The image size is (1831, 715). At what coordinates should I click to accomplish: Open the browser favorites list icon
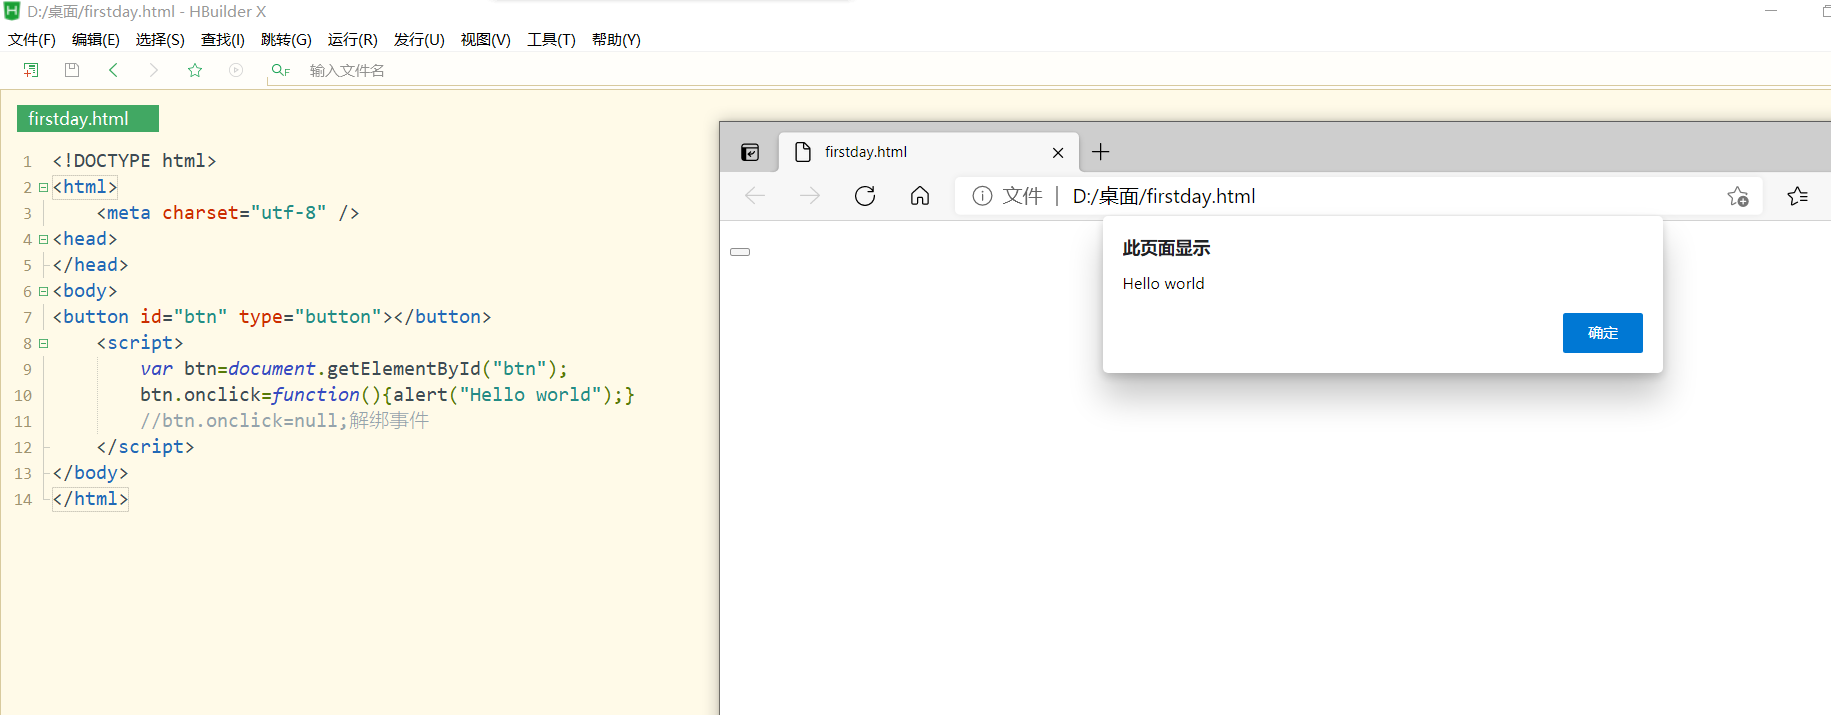(1798, 196)
